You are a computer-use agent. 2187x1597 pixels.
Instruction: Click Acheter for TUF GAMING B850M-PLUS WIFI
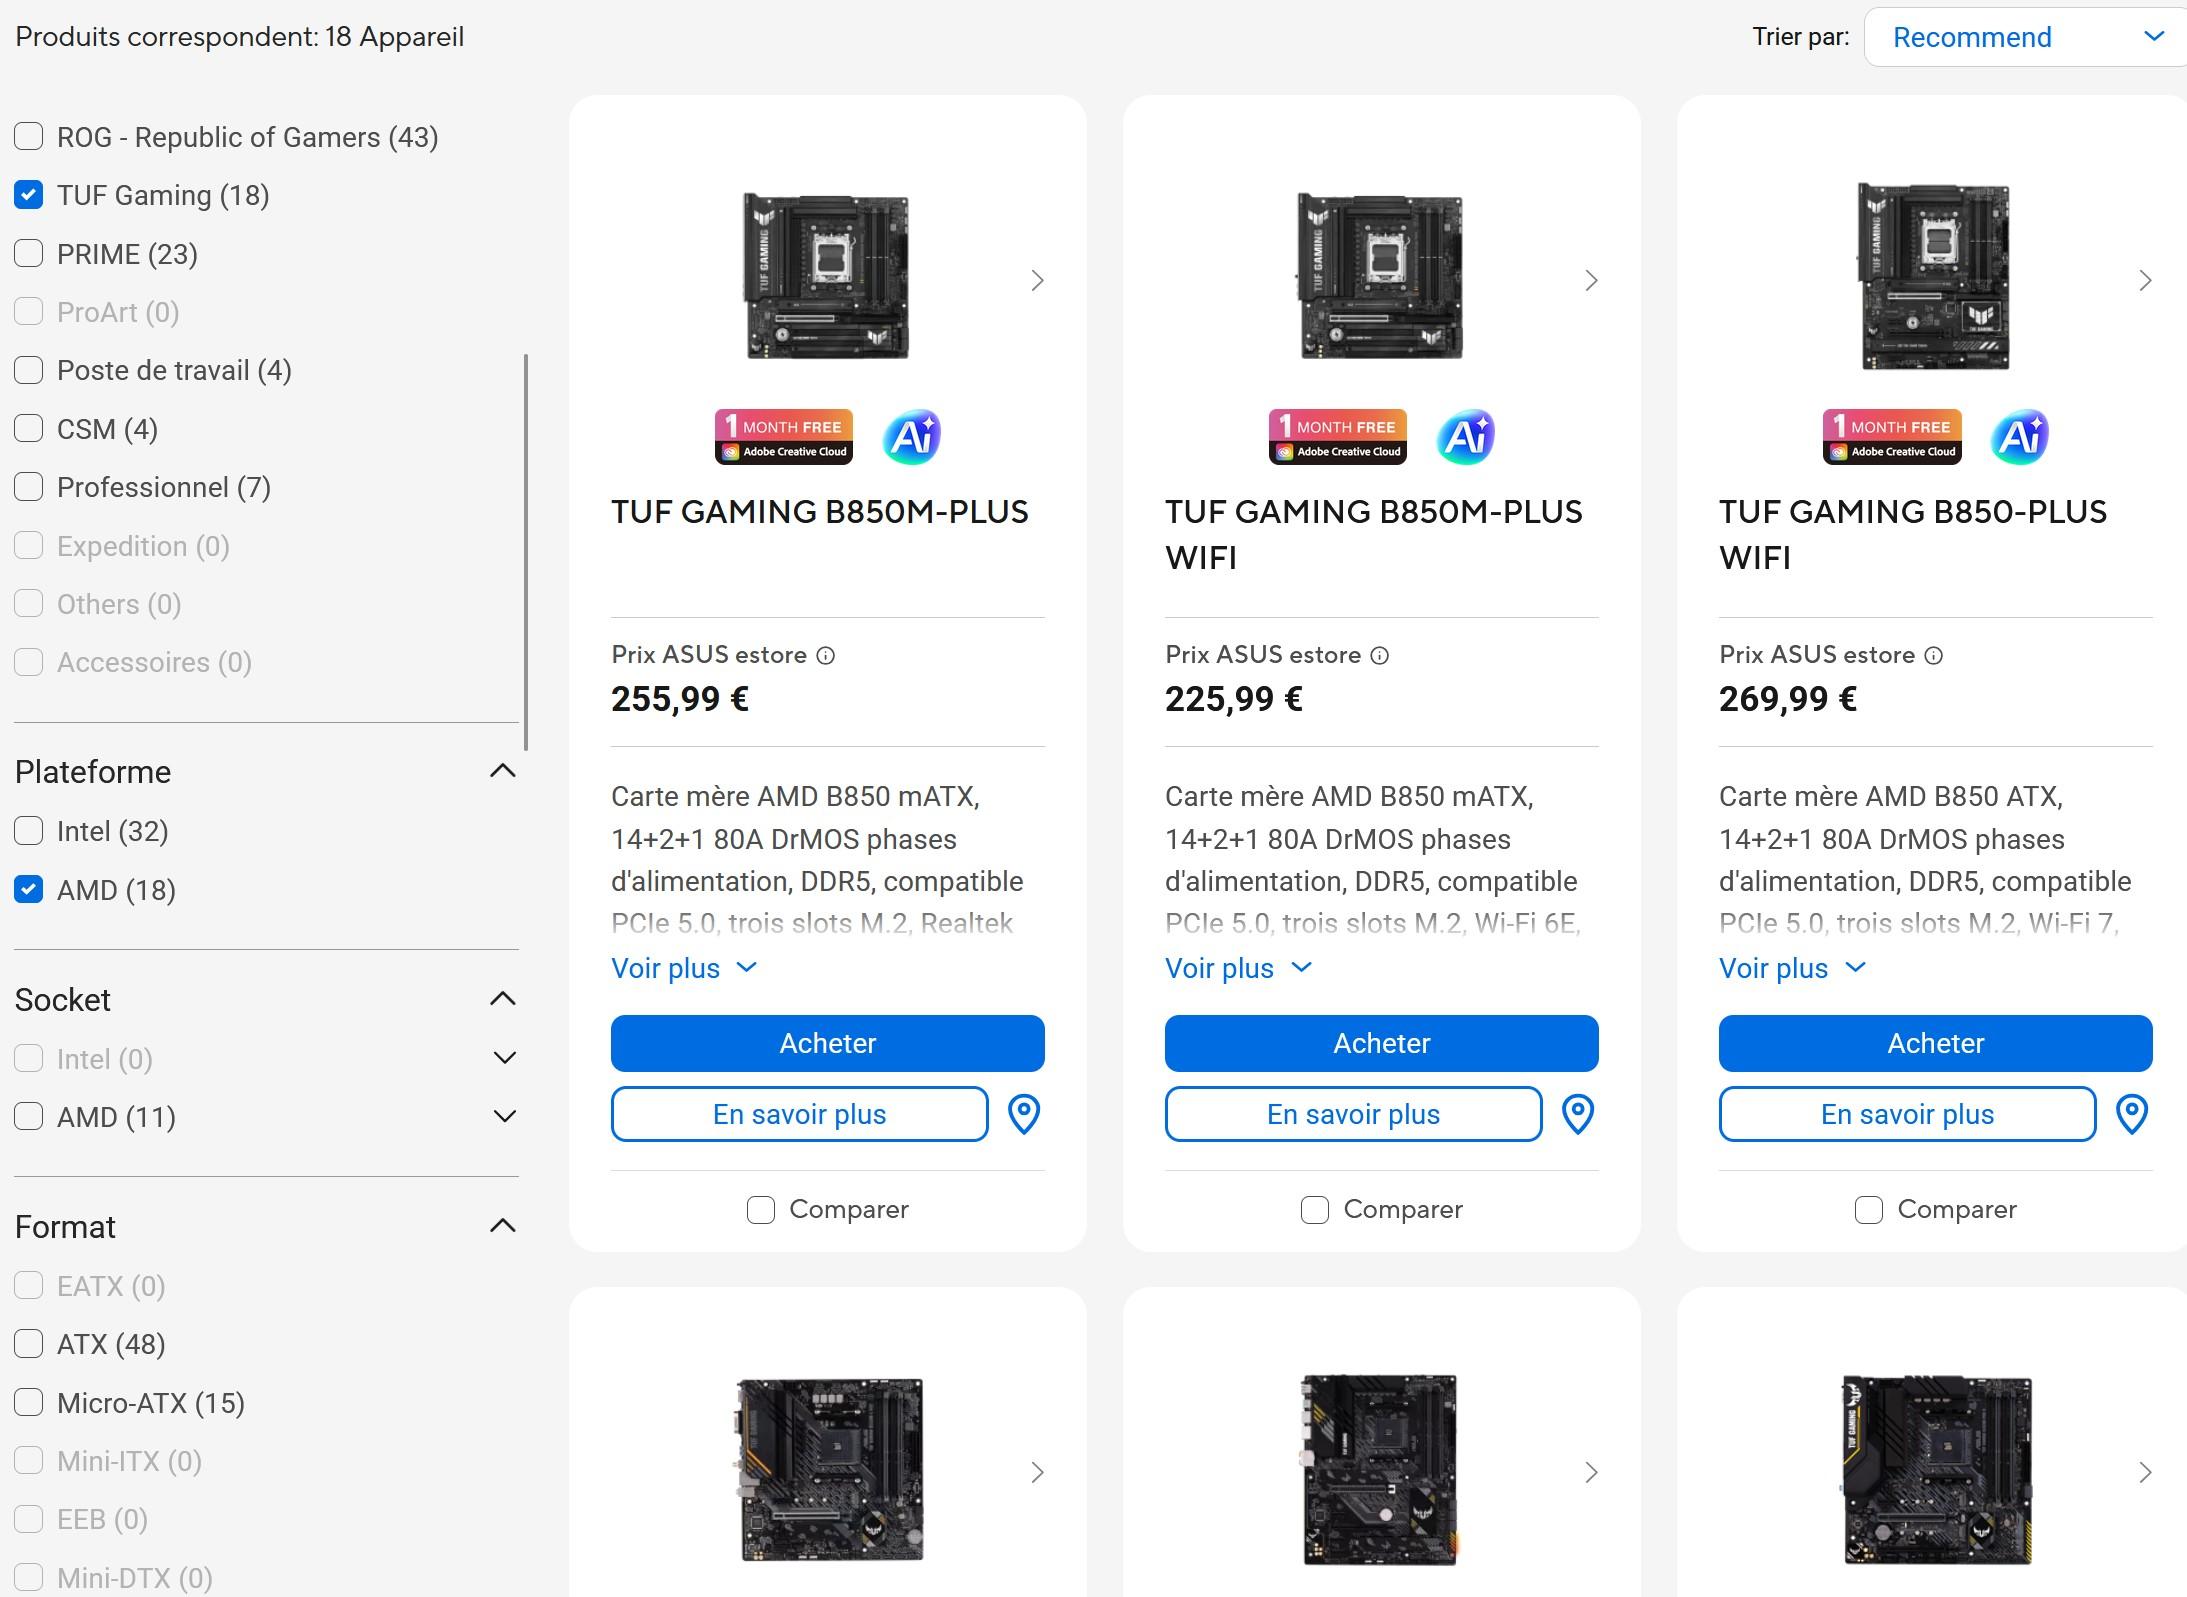click(1380, 1043)
